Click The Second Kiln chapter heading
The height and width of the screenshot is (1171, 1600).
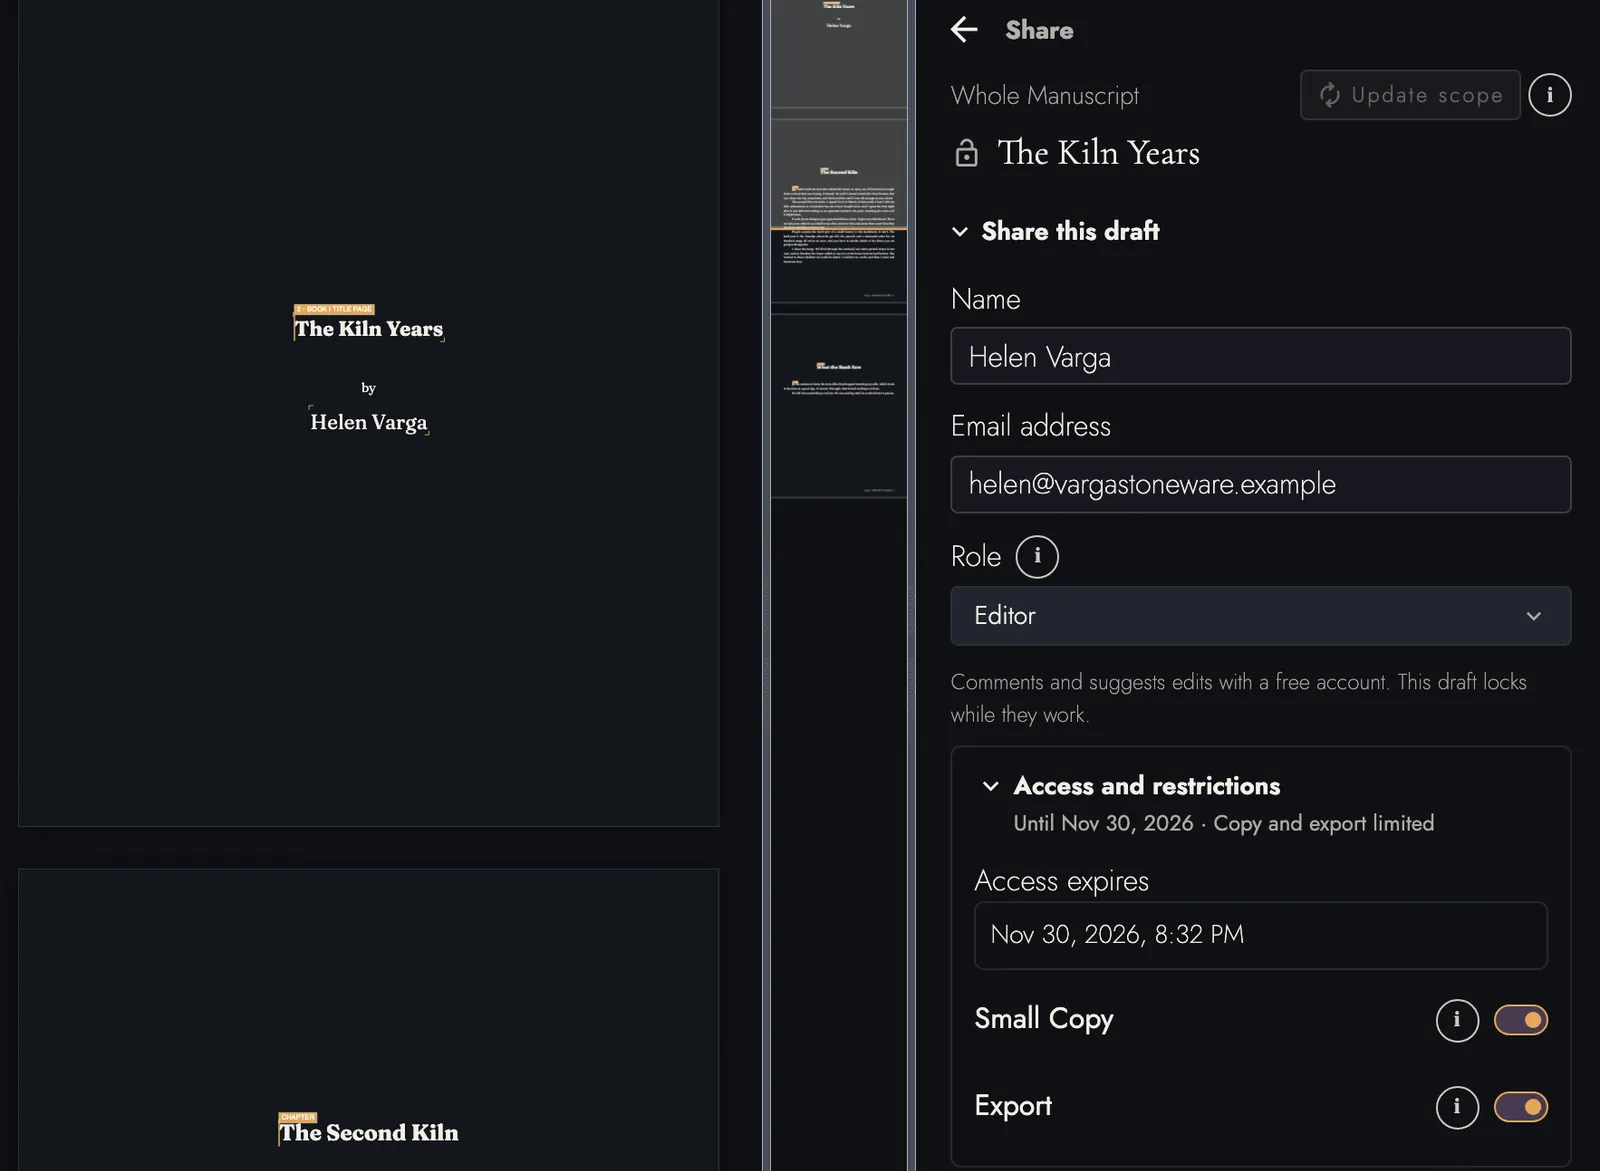[369, 1133]
